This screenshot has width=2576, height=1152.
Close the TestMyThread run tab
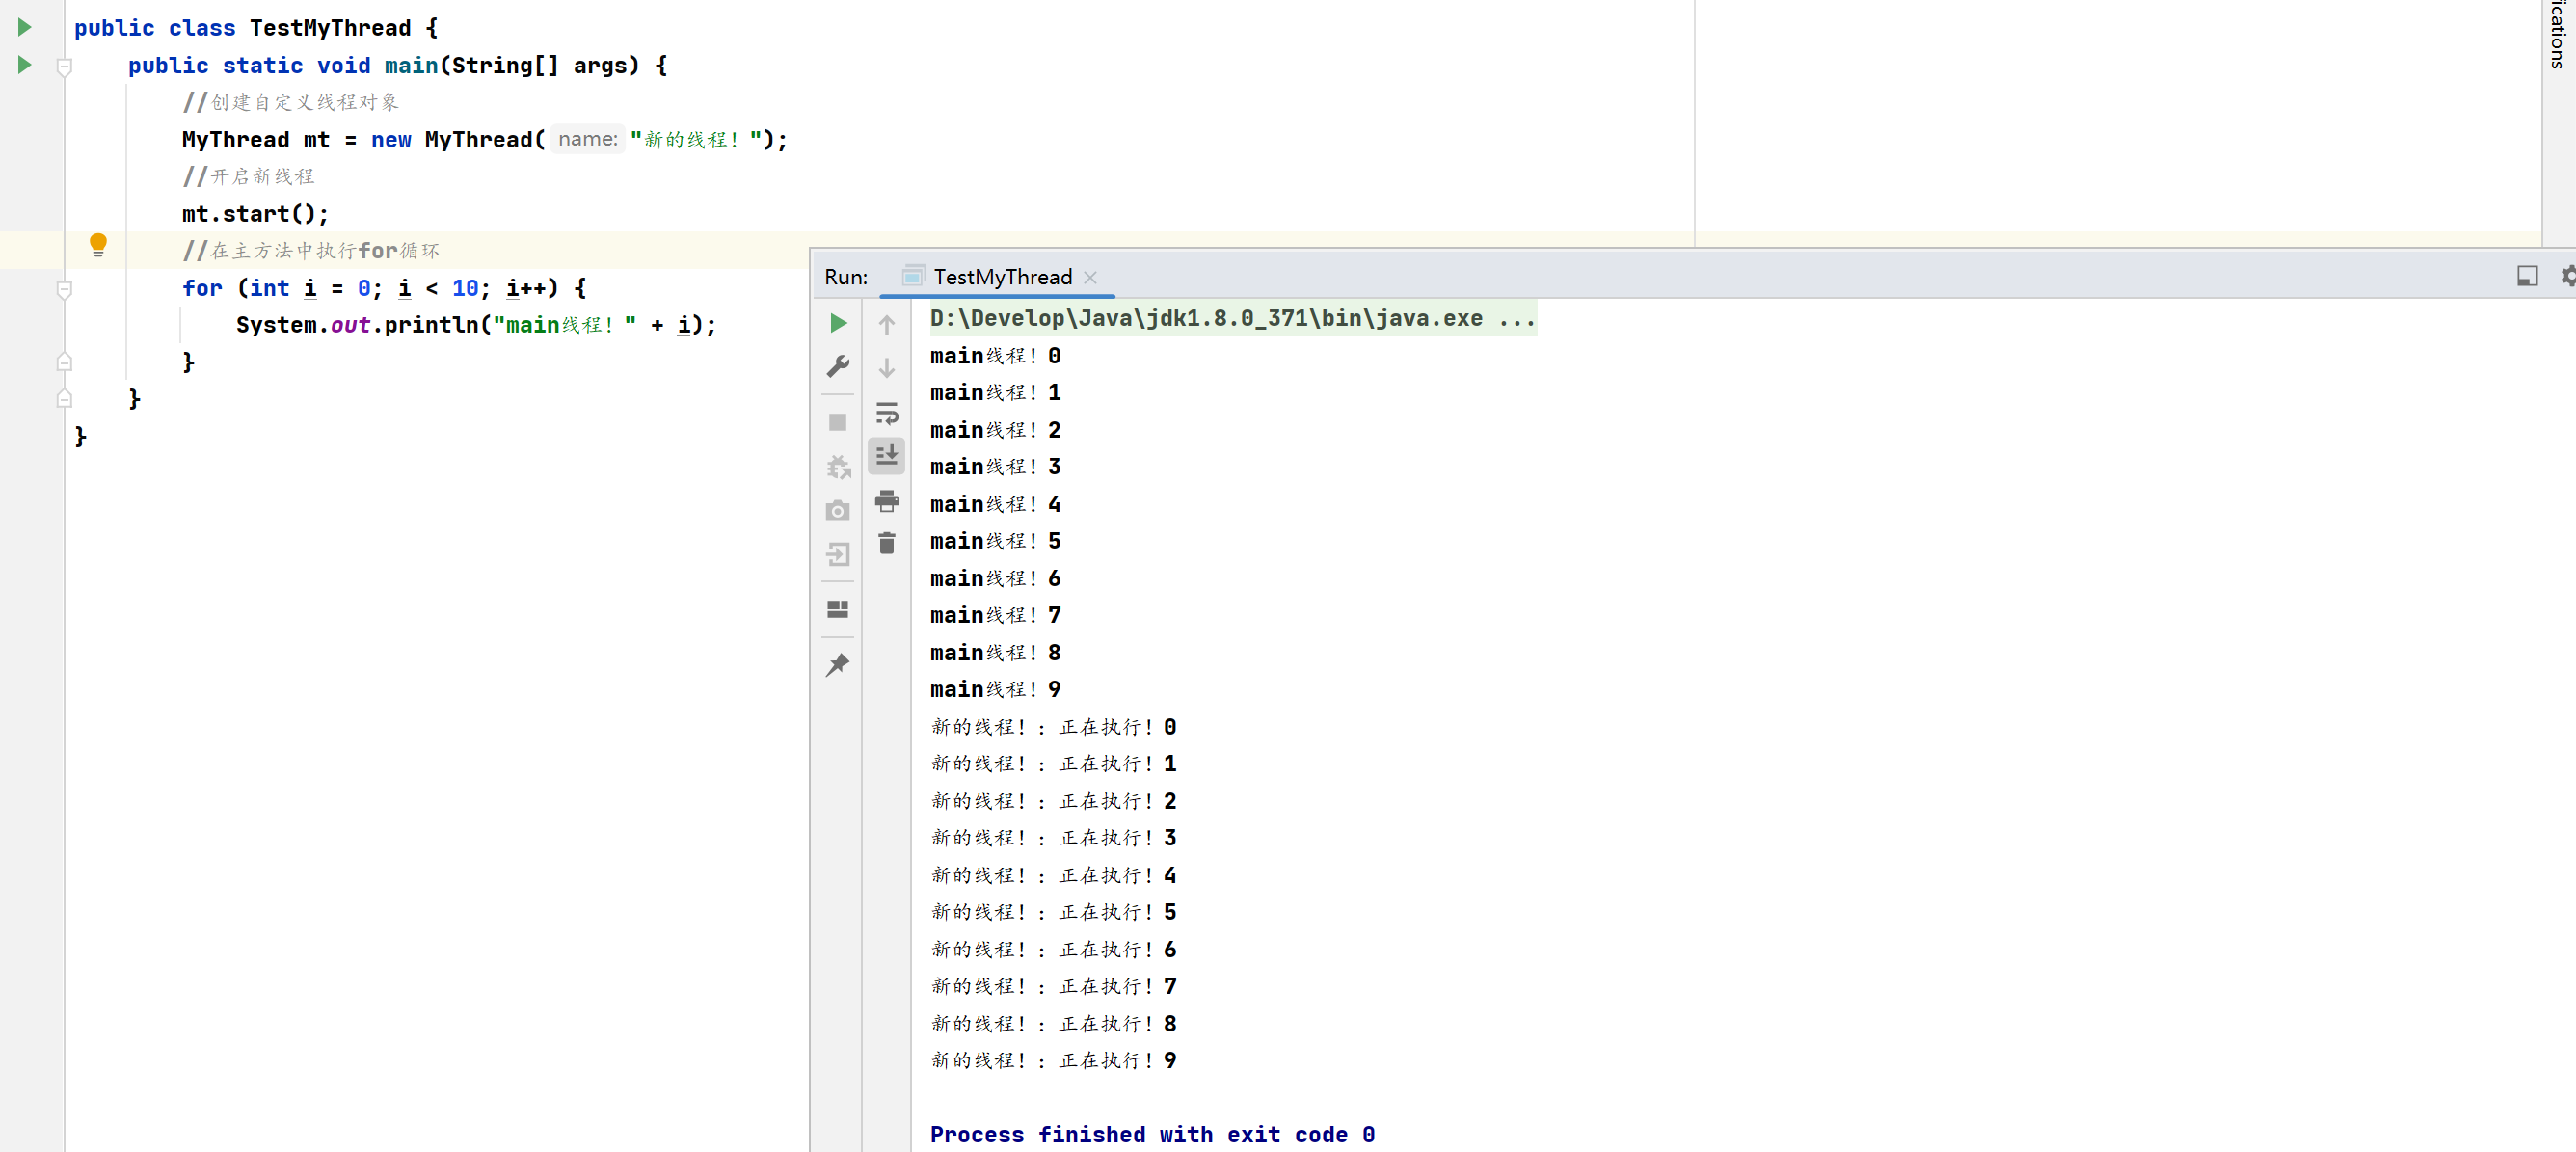(1091, 278)
